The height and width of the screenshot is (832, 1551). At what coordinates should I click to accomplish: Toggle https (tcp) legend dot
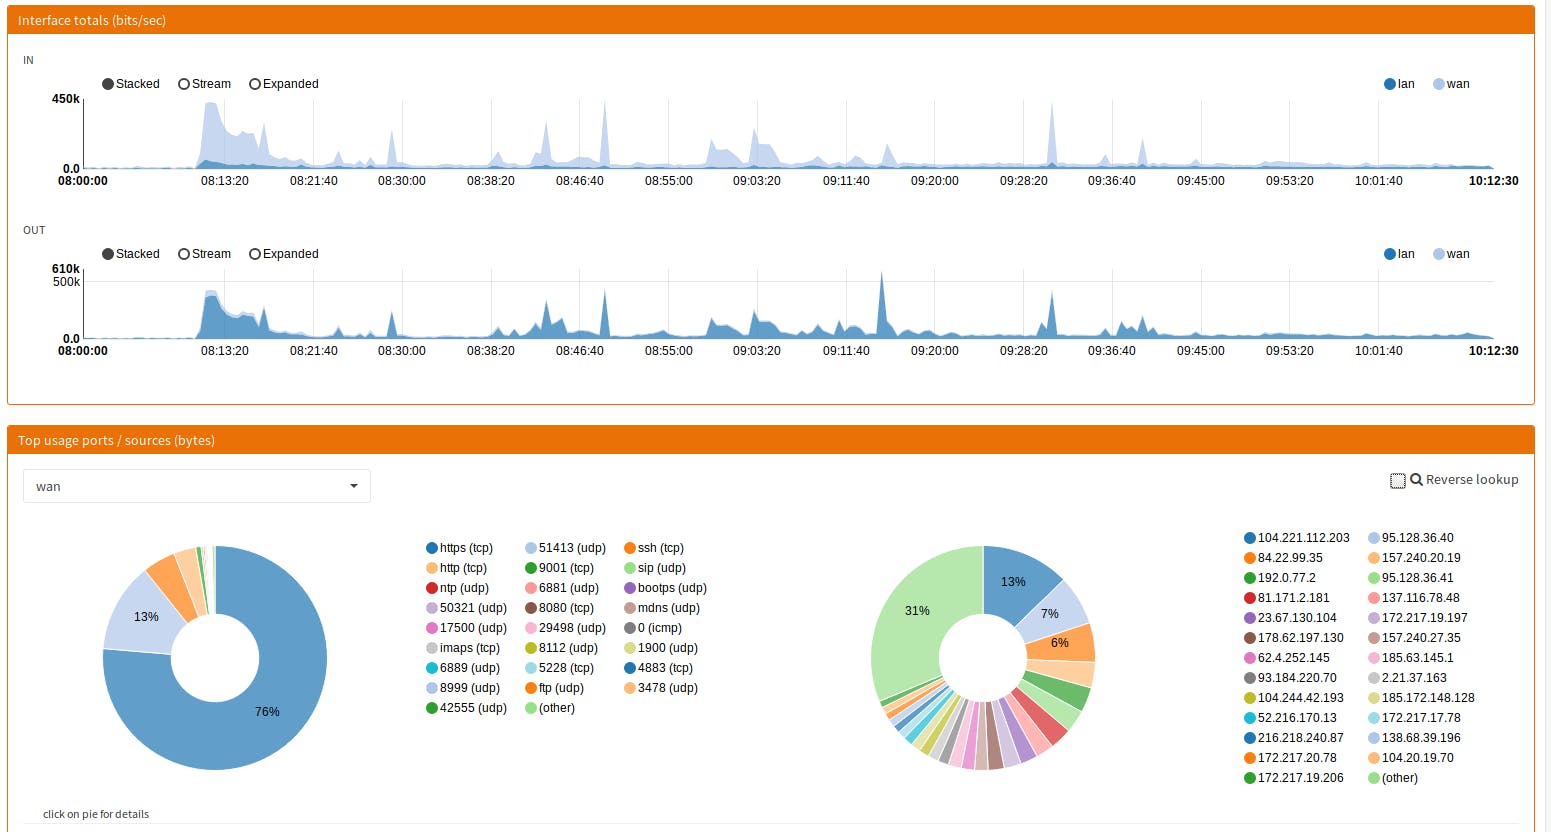pyautogui.click(x=432, y=548)
